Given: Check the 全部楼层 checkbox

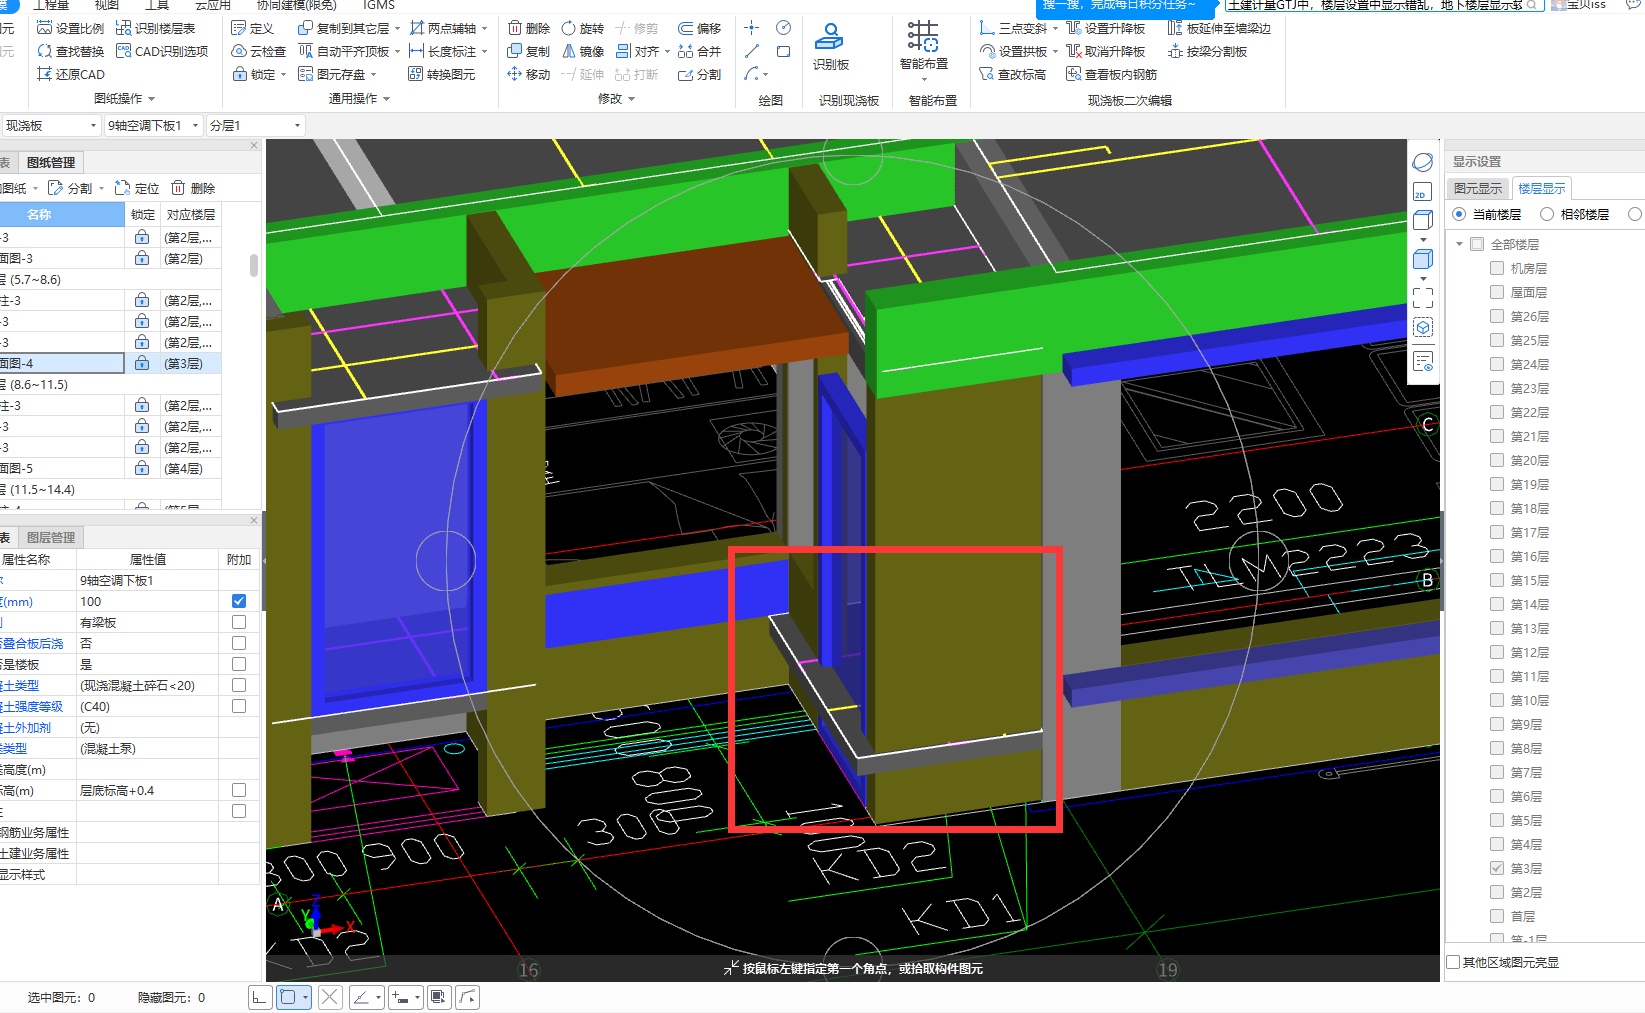Looking at the screenshot, I should 1477,244.
